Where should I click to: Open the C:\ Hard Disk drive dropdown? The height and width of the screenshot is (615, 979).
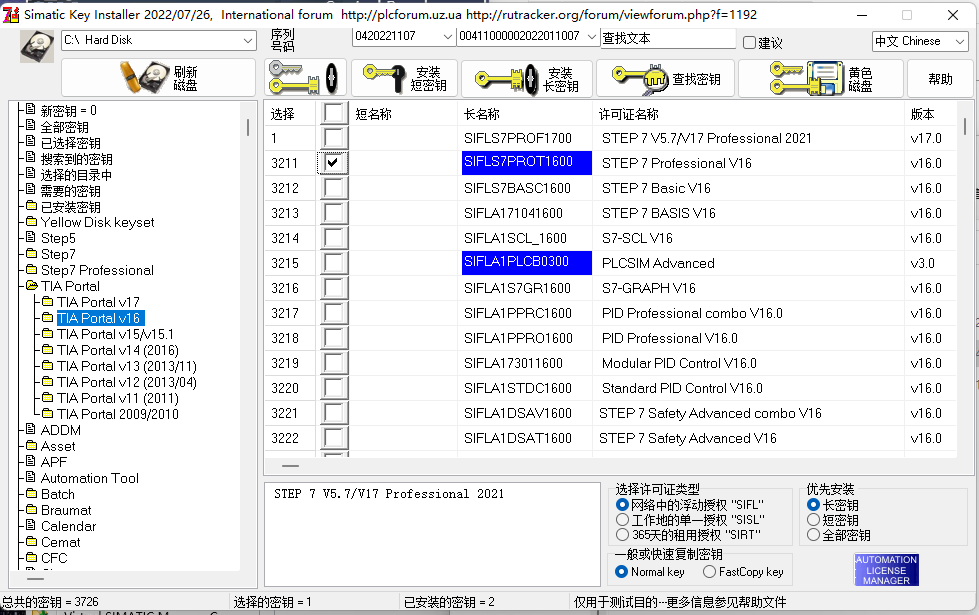[248, 41]
